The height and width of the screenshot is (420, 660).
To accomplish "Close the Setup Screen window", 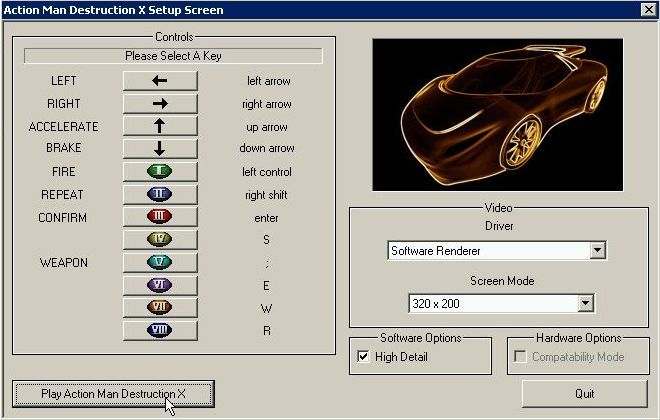I will [x=648, y=10].
